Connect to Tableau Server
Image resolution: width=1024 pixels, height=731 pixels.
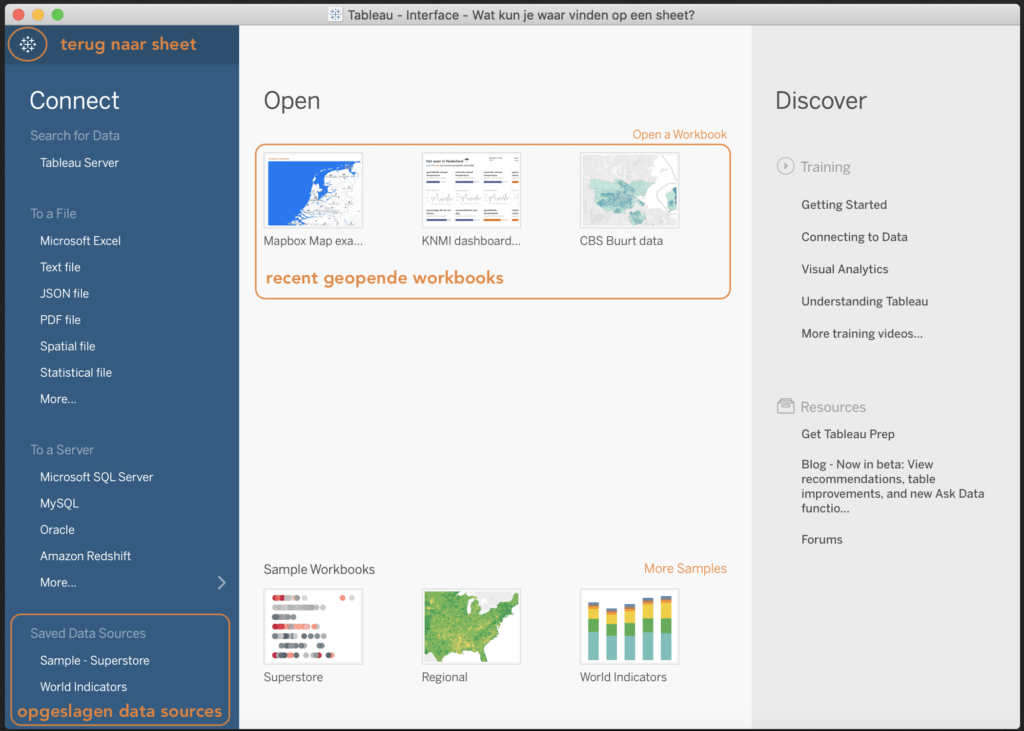[79, 162]
